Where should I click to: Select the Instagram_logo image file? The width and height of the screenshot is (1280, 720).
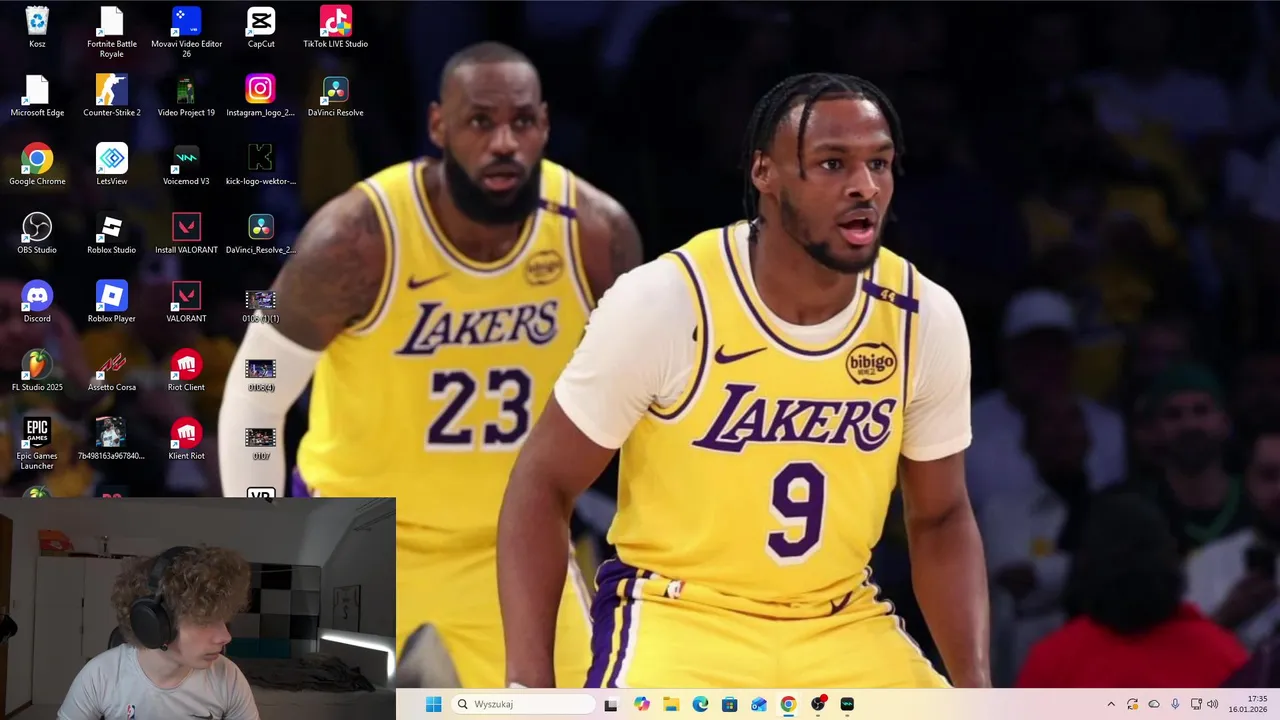[261, 96]
